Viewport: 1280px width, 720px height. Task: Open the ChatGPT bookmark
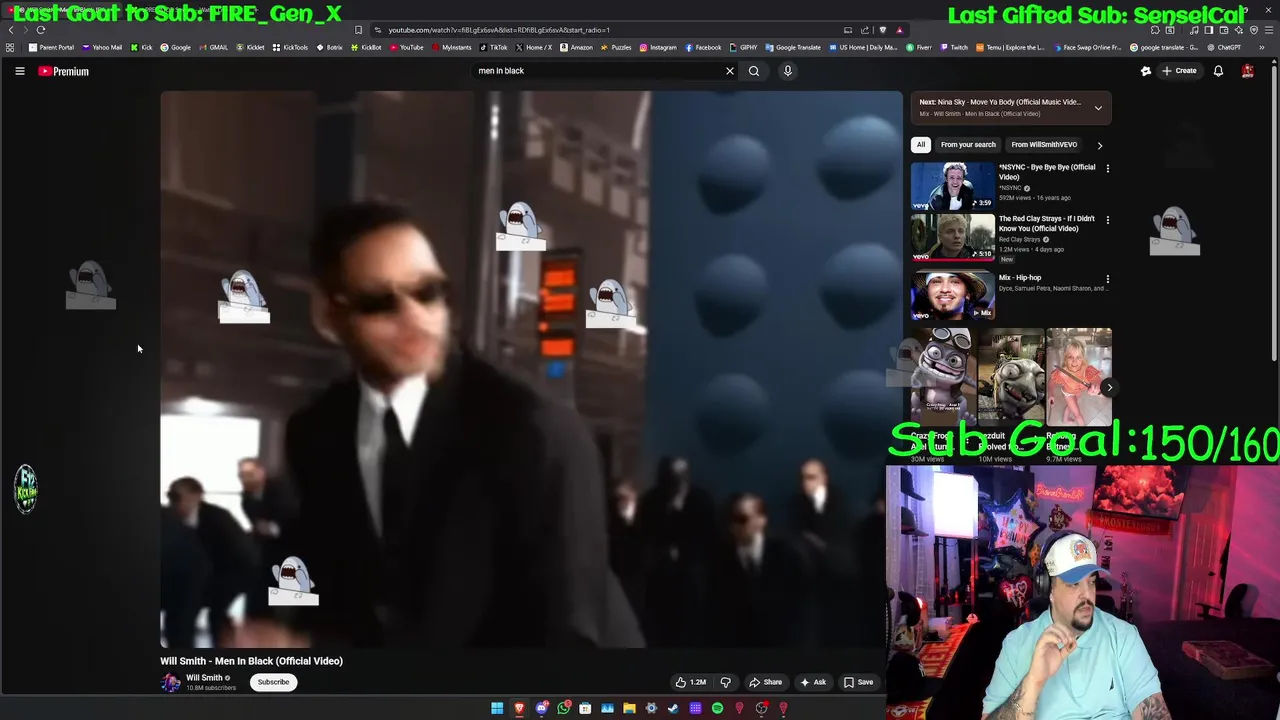pos(1223,47)
